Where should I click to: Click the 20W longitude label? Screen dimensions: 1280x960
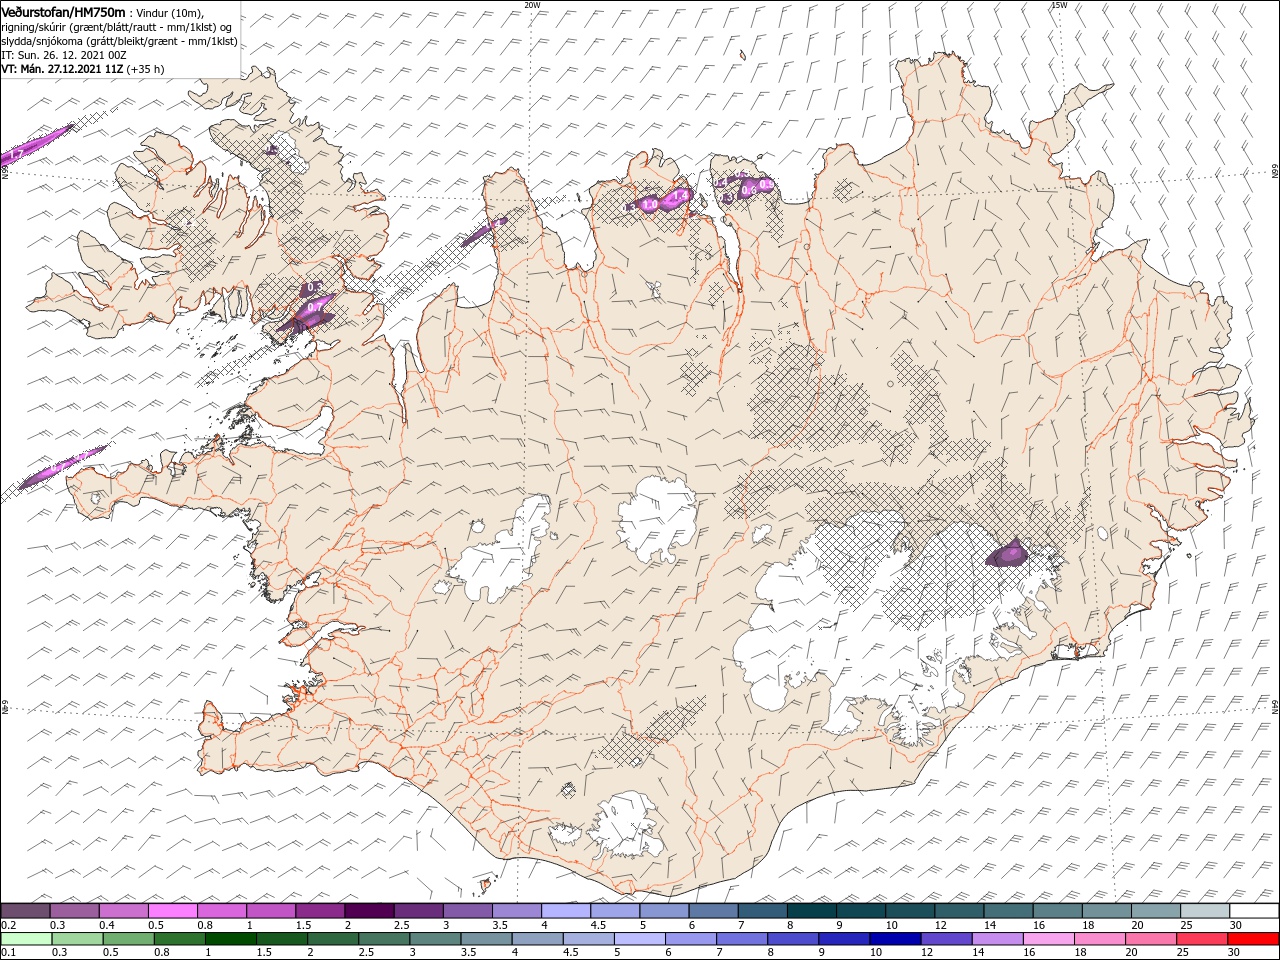532,5
